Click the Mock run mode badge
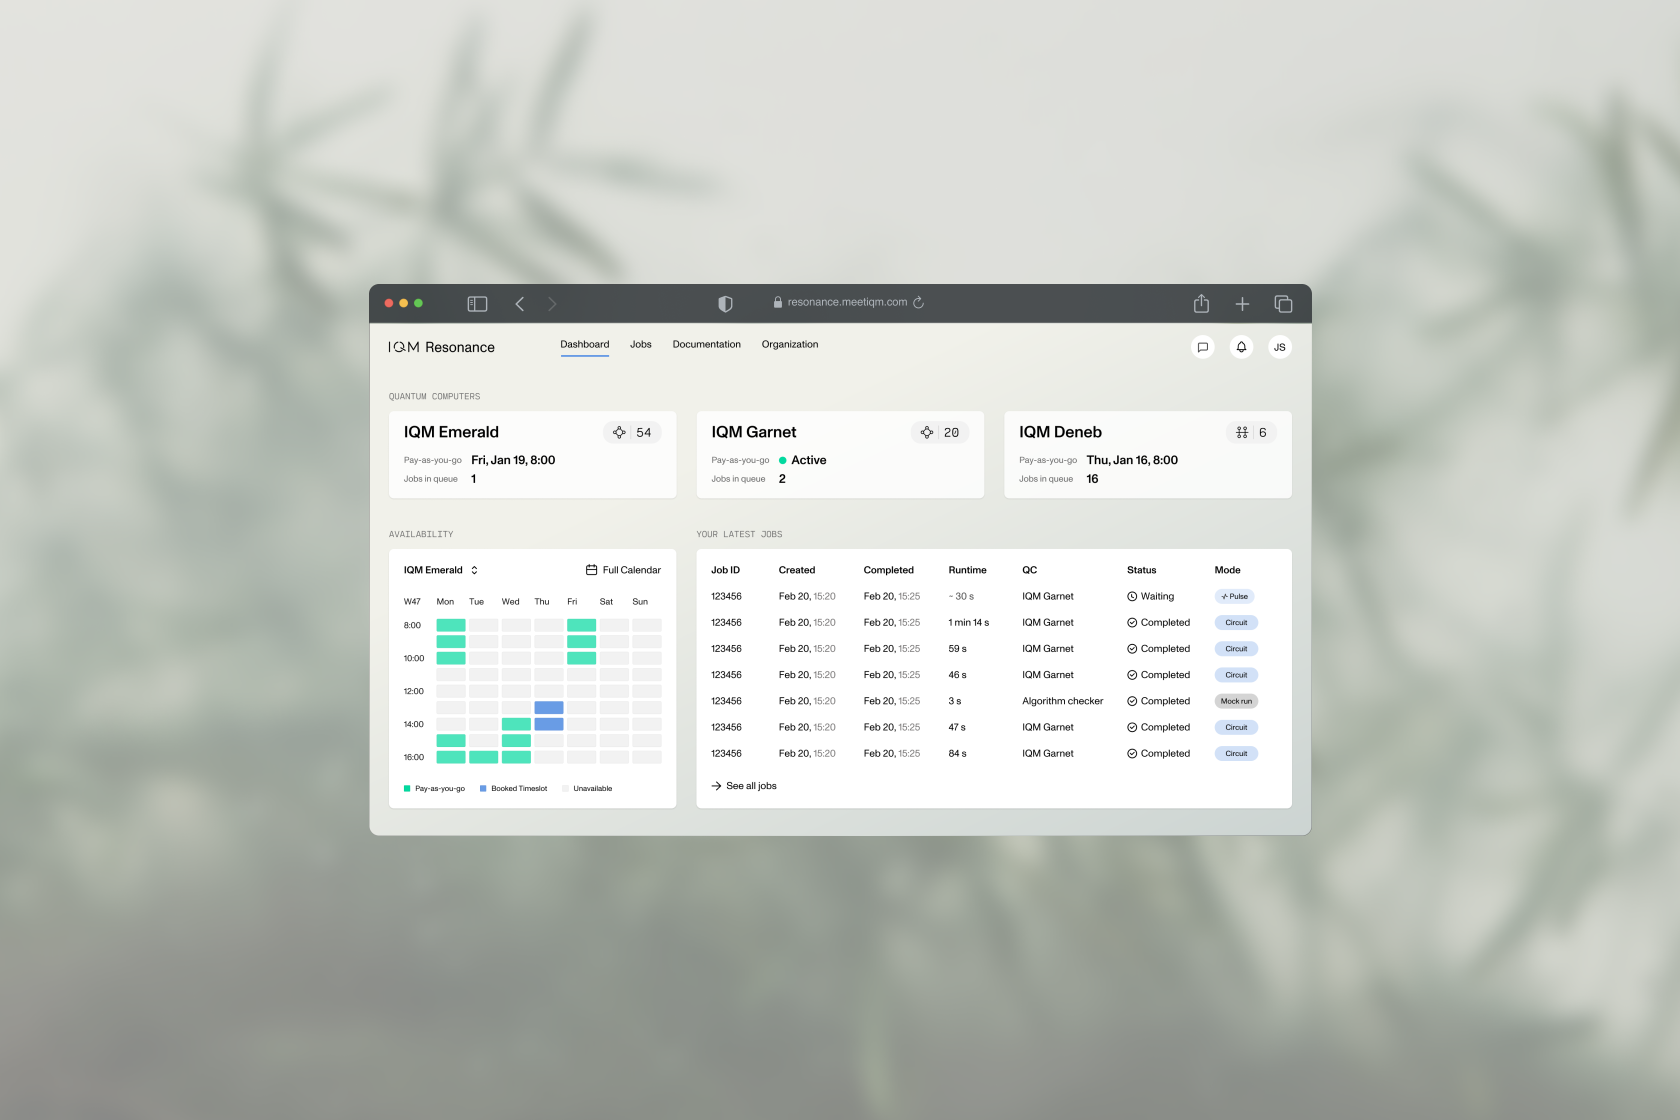The height and width of the screenshot is (1120, 1680). [x=1236, y=701]
